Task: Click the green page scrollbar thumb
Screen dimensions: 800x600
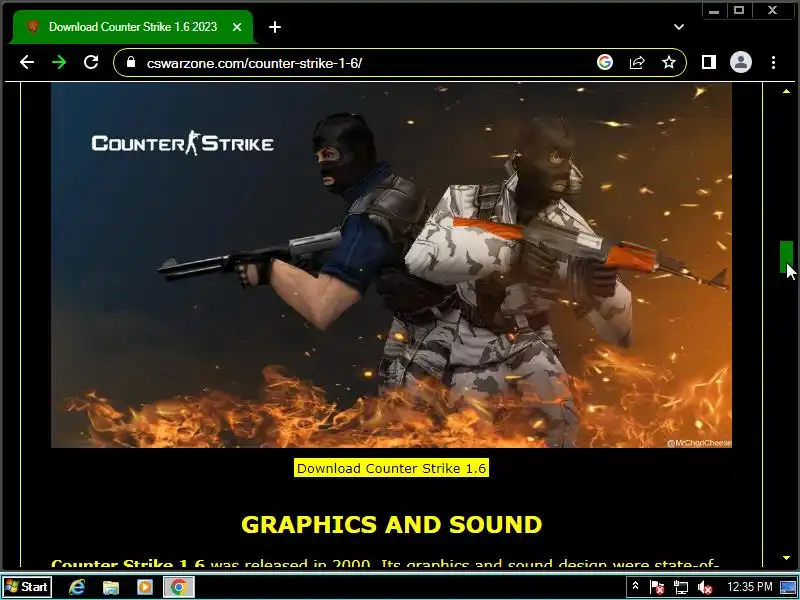Action: (x=786, y=257)
